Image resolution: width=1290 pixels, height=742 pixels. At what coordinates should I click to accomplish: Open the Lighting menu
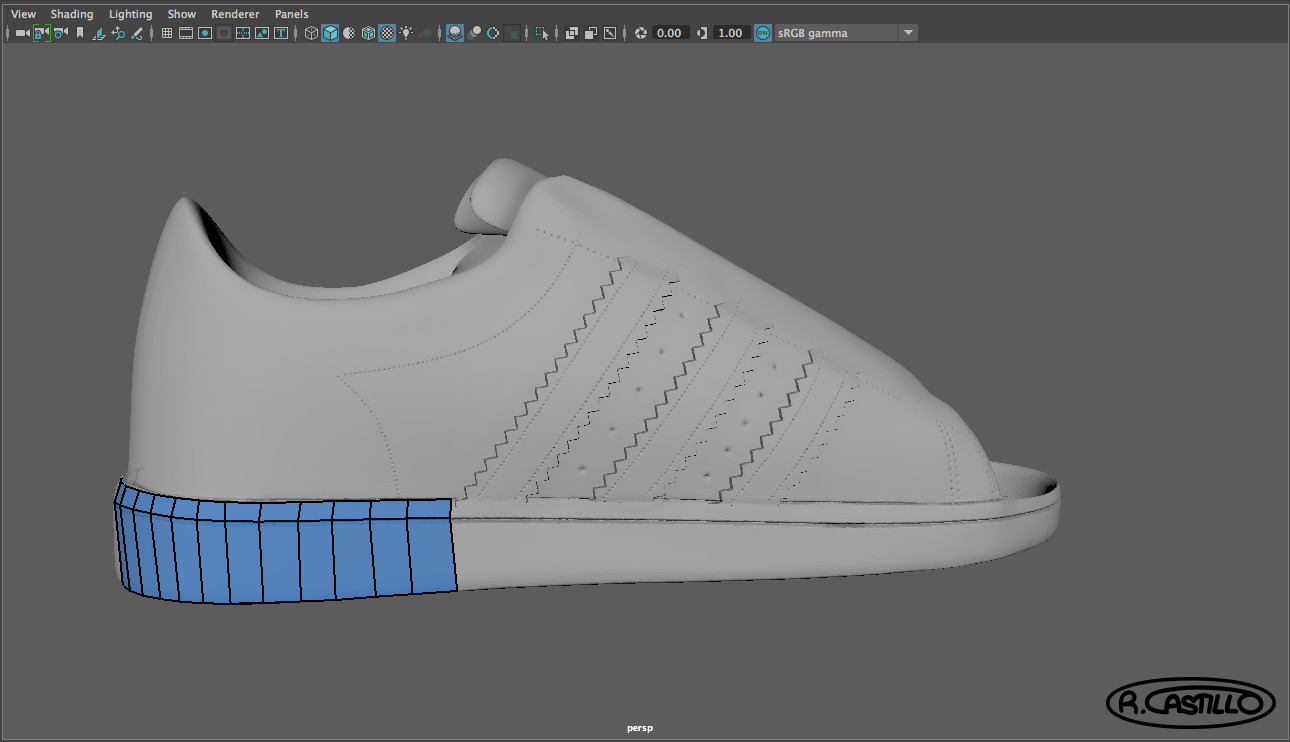point(131,14)
